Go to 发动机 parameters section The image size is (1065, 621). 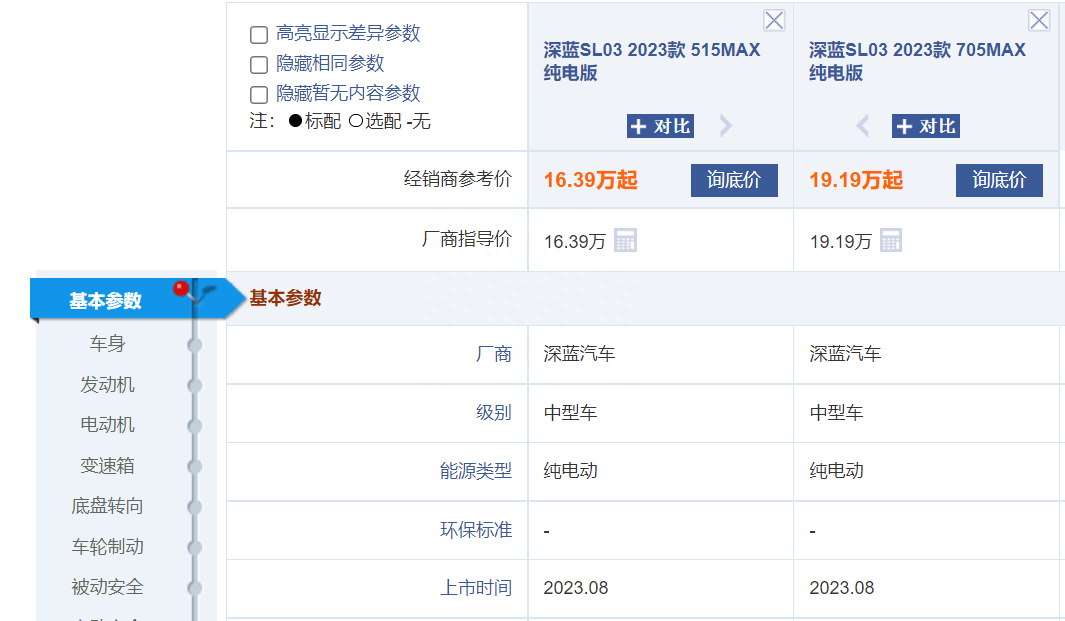pos(107,385)
